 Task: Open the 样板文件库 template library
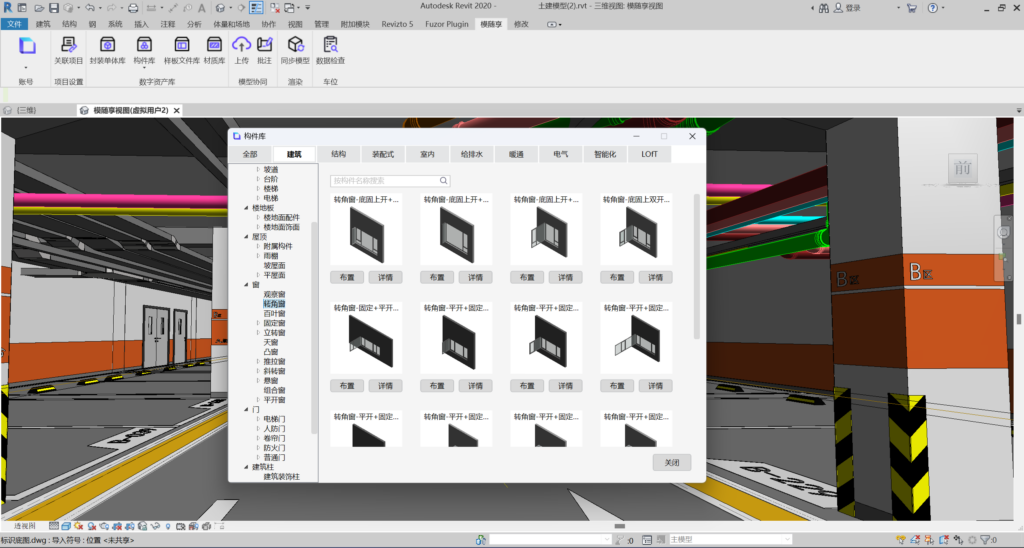181,46
